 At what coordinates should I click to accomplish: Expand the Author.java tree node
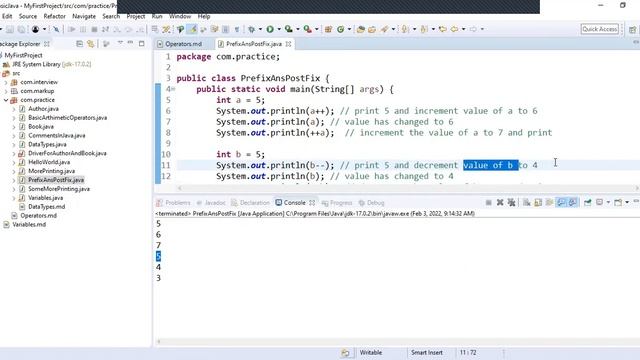[x=13, y=109]
